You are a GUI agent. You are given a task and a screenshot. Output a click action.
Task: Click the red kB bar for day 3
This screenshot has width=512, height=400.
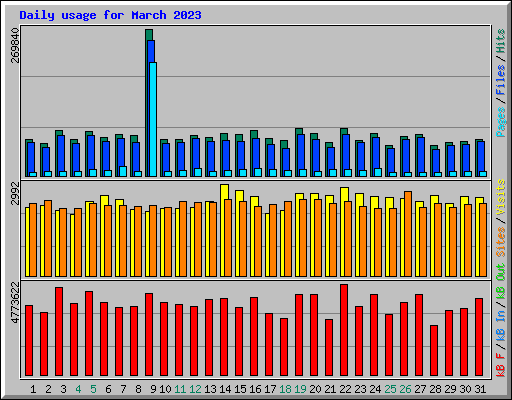point(59,332)
